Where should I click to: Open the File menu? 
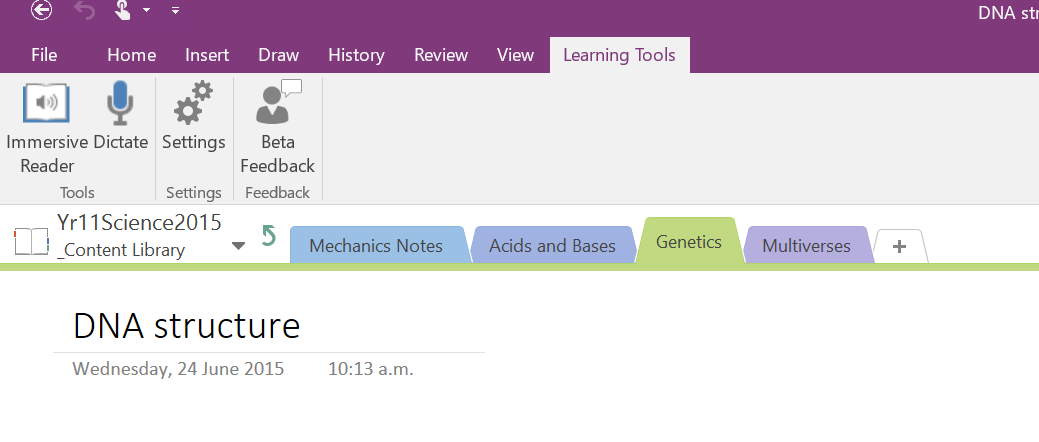coord(44,55)
